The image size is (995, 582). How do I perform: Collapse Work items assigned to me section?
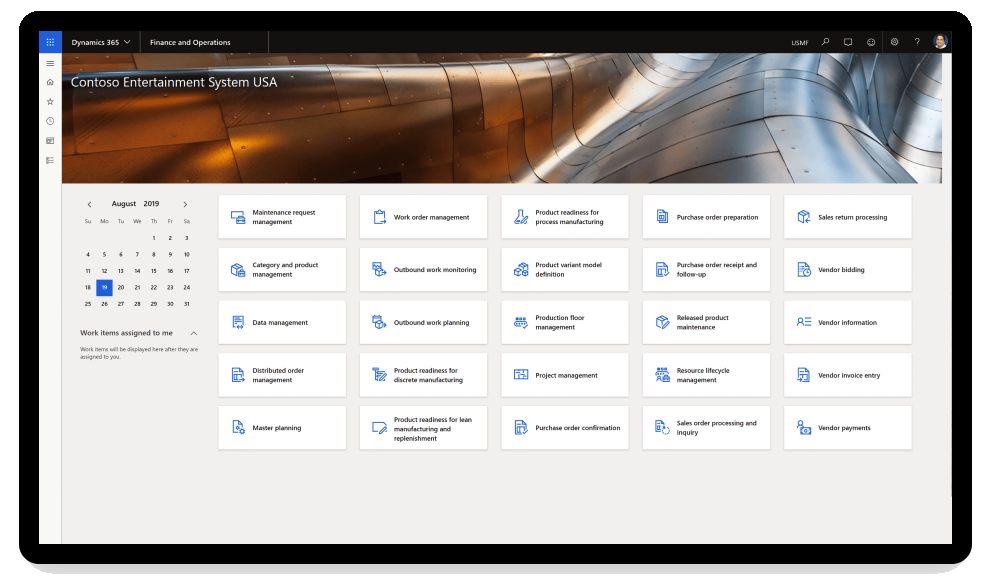(x=194, y=333)
